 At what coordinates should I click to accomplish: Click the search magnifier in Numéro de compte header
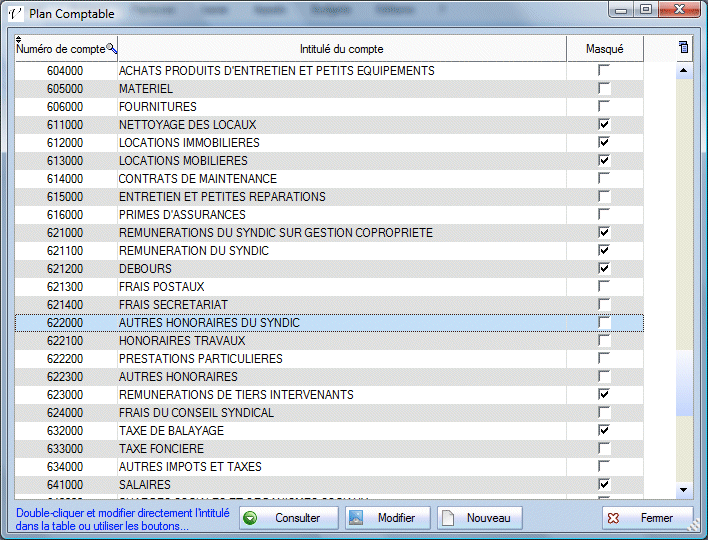coord(112,48)
